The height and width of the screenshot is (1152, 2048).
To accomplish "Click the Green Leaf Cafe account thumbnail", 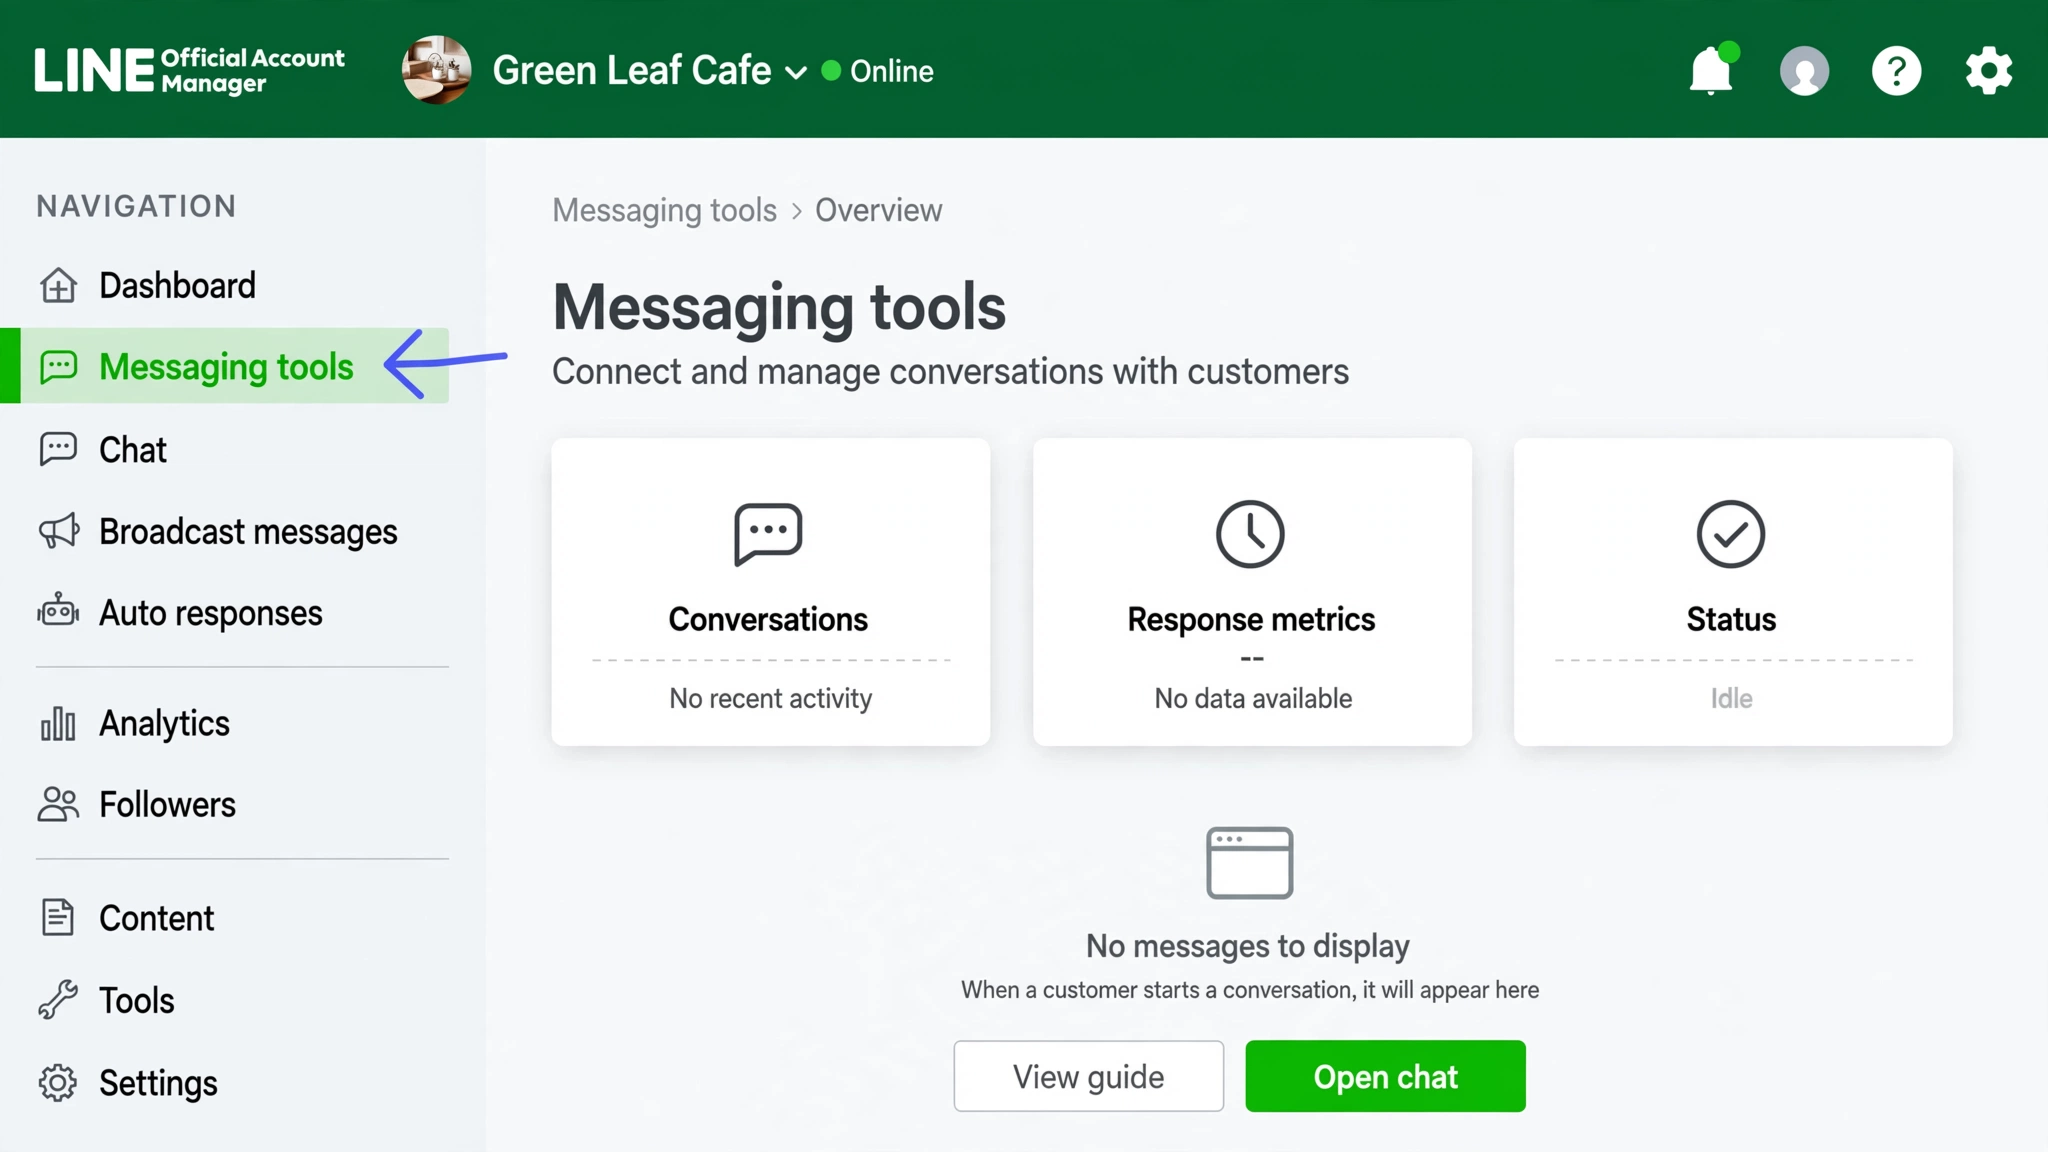I will (x=436, y=70).
